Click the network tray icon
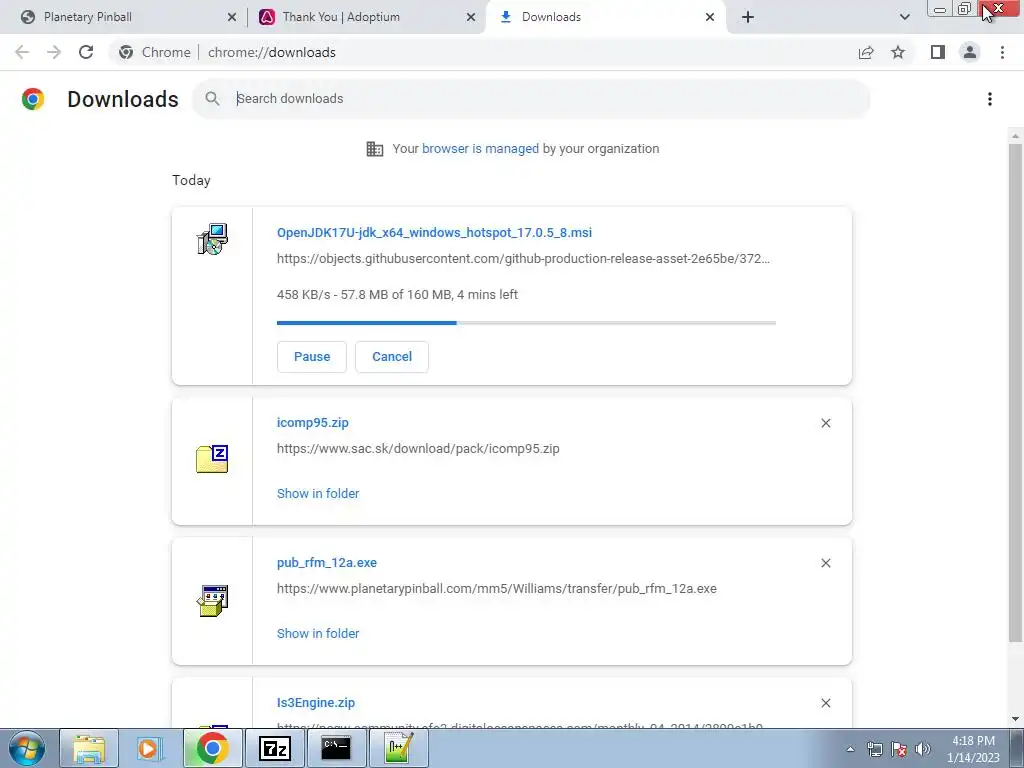 pos(874,749)
